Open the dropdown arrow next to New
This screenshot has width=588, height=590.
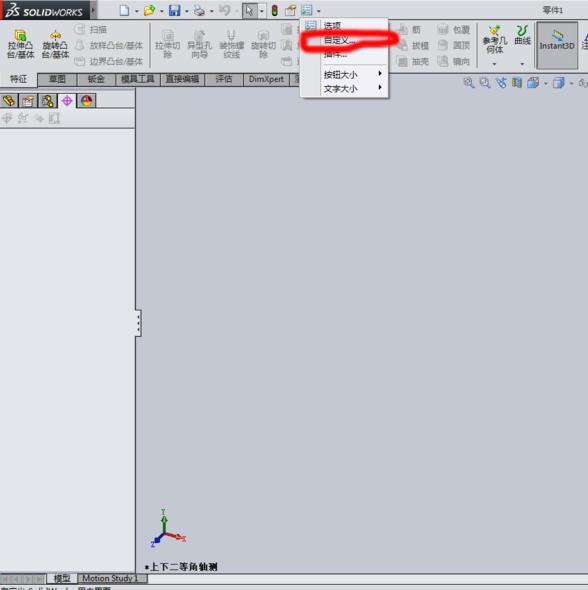pyautogui.click(x=137, y=11)
